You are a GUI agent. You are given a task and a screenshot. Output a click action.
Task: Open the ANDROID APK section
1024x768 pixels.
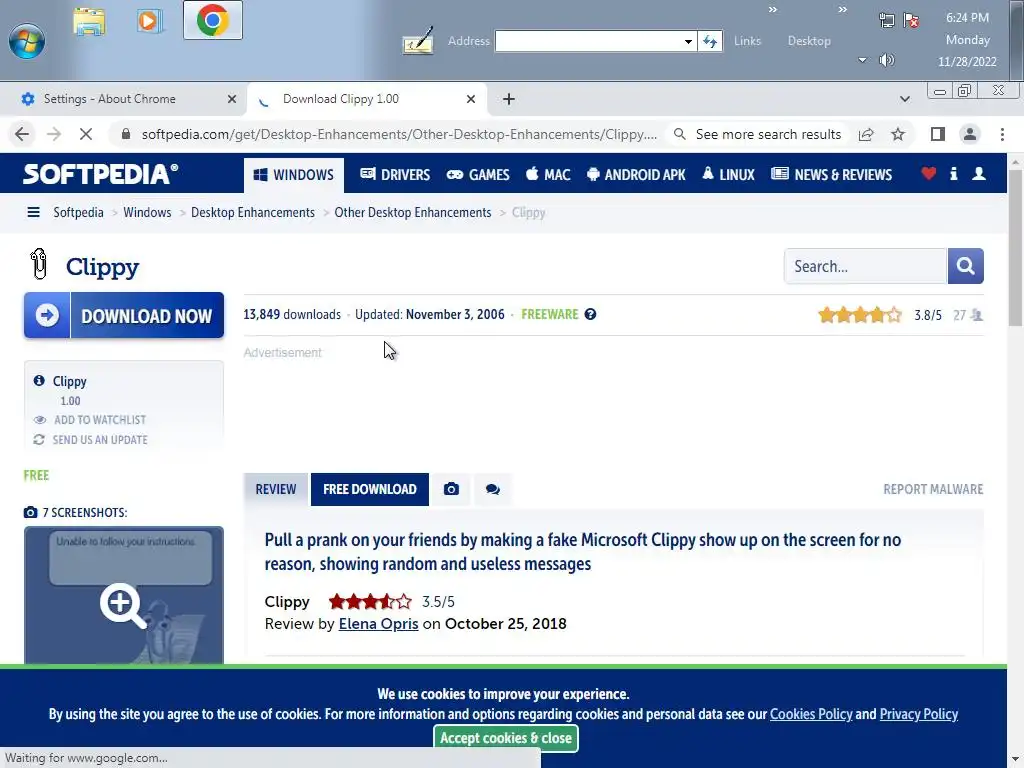pos(636,175)
